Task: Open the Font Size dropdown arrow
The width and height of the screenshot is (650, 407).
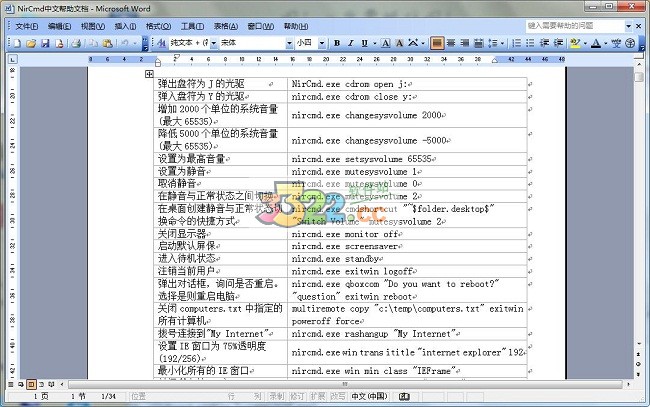Action: [x=322, y=43]
